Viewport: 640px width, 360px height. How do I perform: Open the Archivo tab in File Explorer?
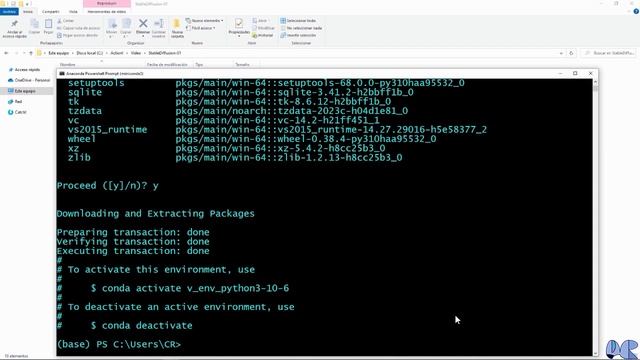(9, 12)
